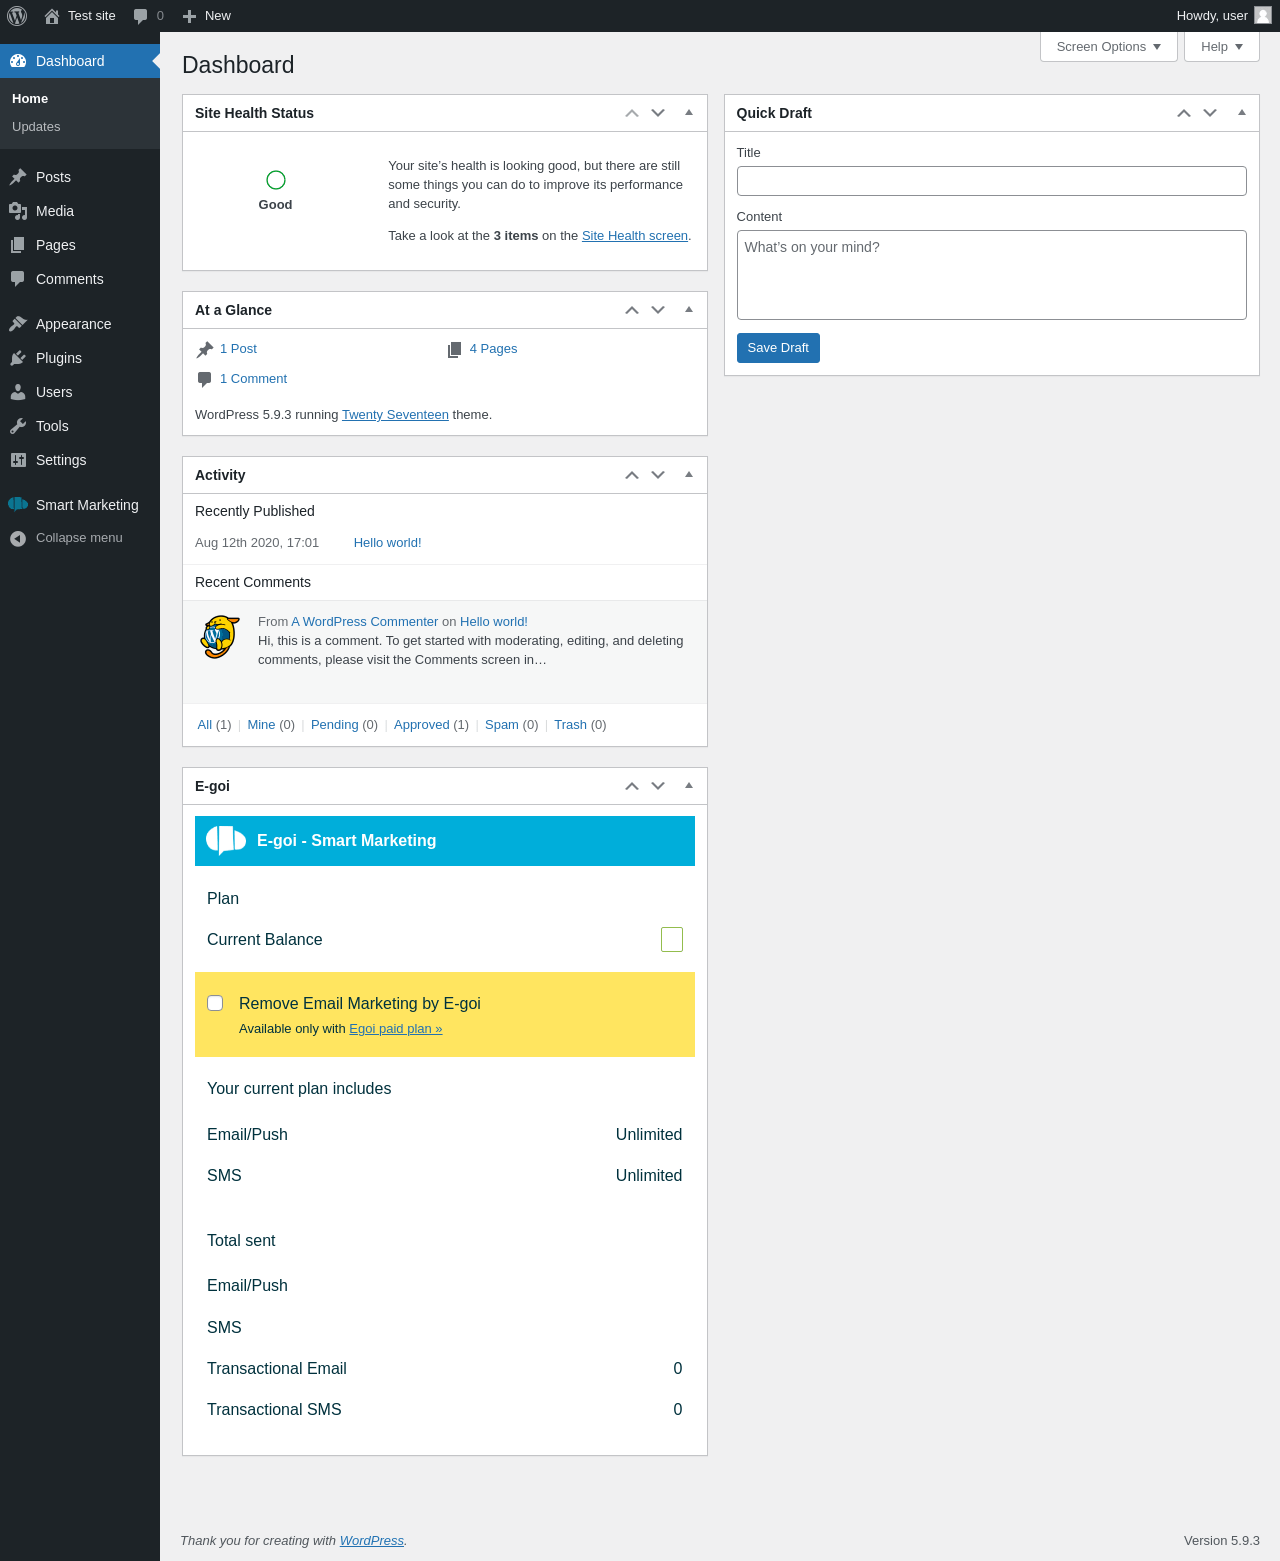Click the comments bubble icon in admin bar
This screenshot has height=1561, width=1280.
[141, 16]
